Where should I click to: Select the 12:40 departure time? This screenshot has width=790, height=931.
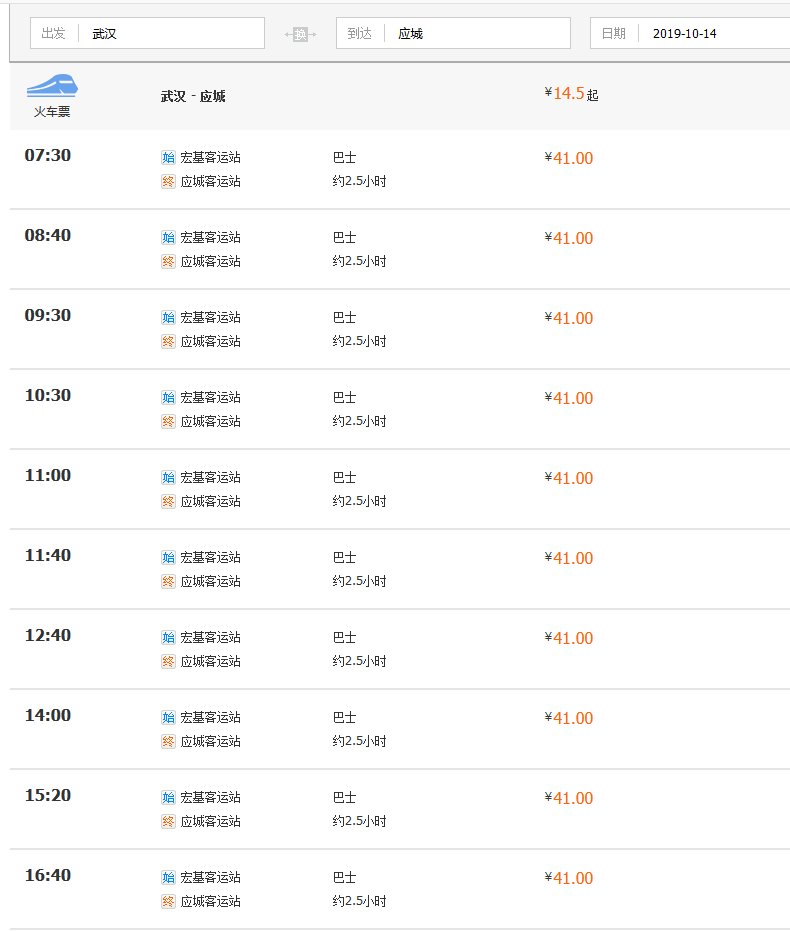coord(47,635)
